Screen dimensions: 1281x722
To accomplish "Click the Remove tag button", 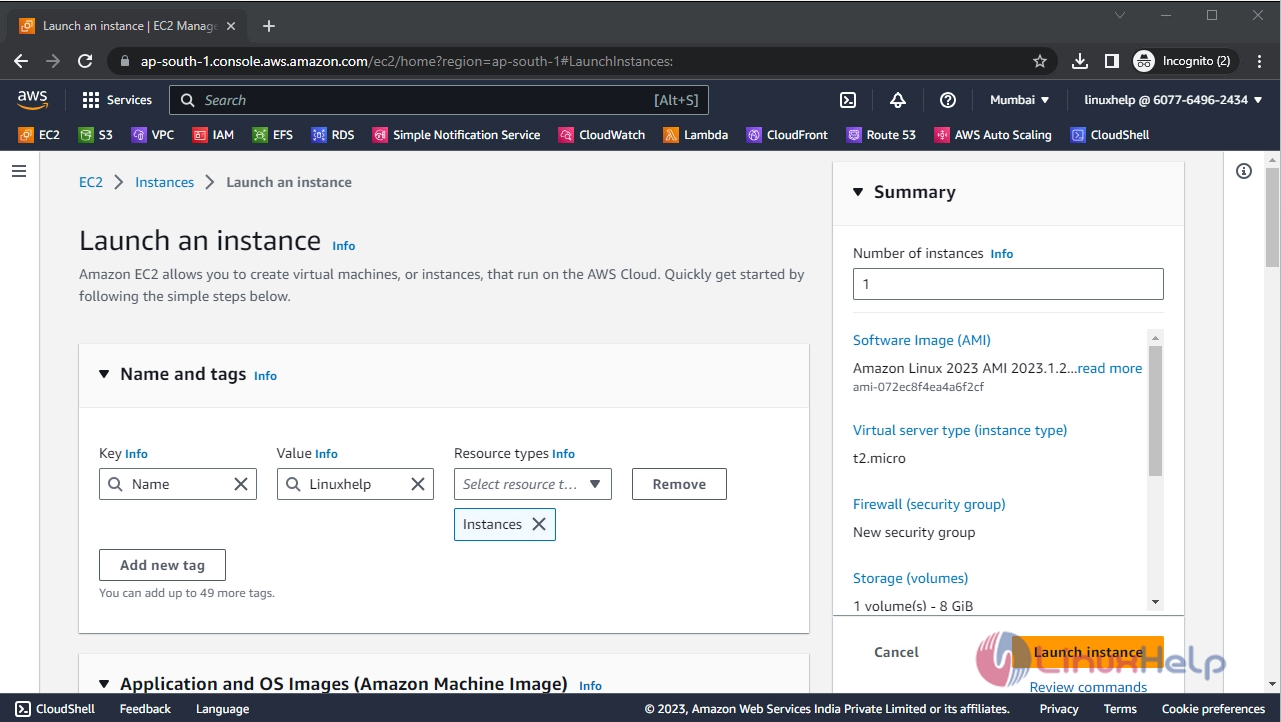I will click(679, 484).
